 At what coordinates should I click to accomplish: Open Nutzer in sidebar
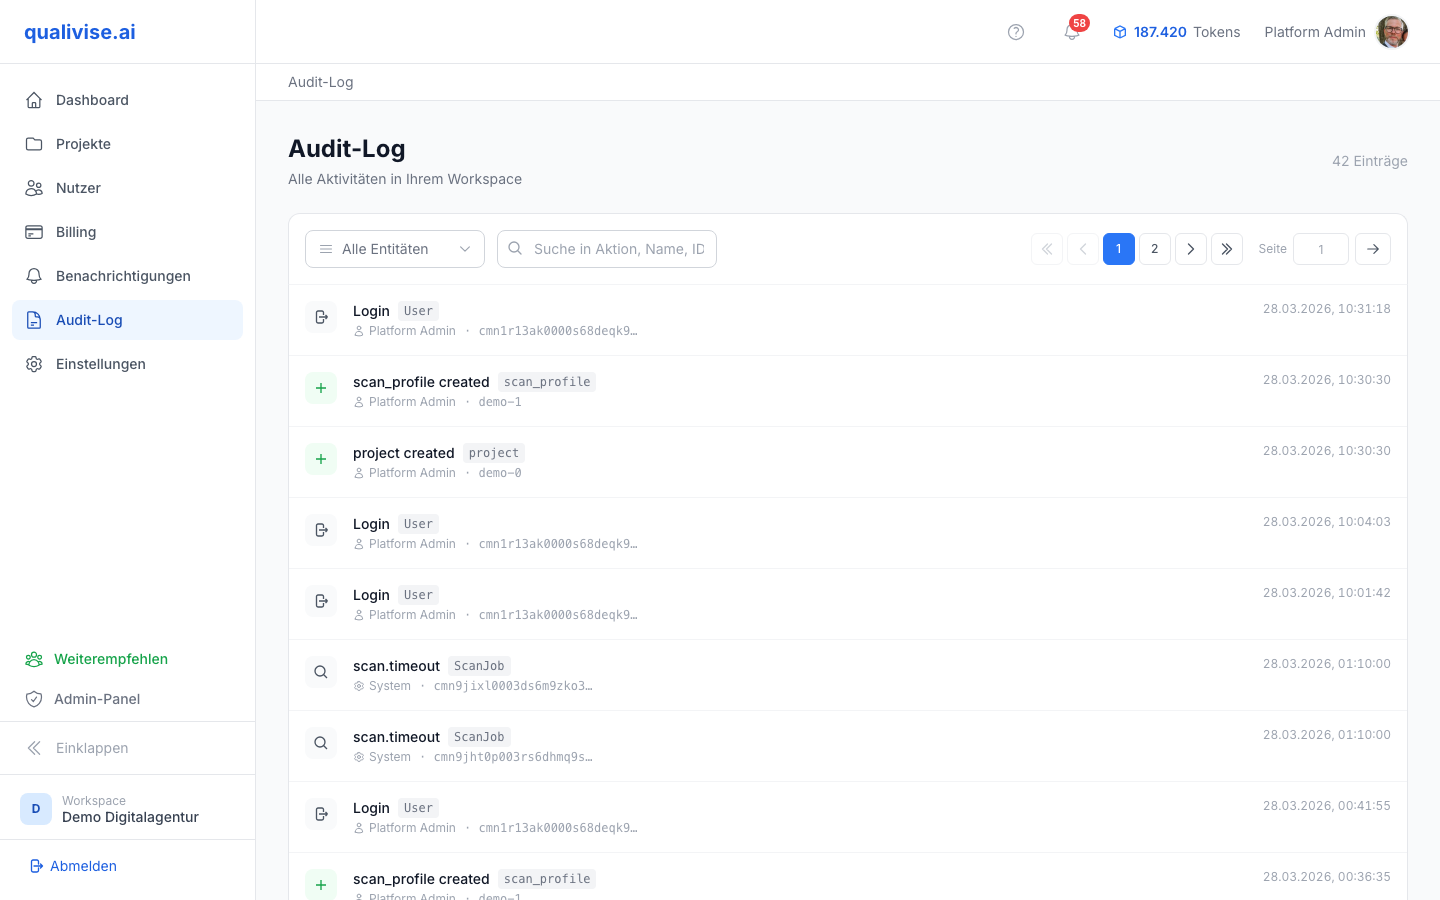pyautogui.click(x=127, y=188)
